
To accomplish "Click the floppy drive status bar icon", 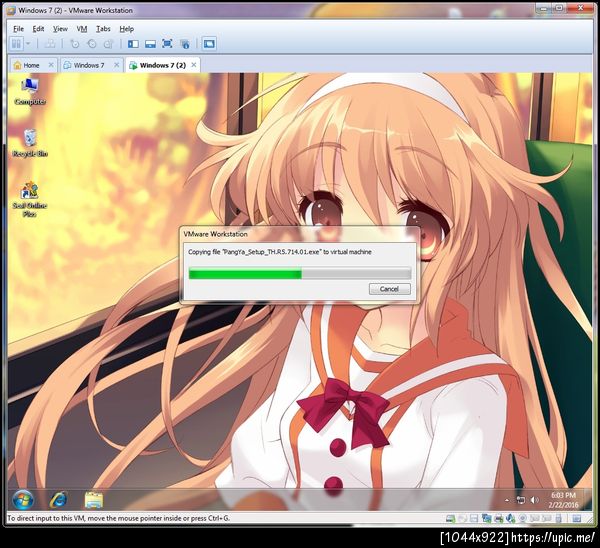I will click(474, 519).
